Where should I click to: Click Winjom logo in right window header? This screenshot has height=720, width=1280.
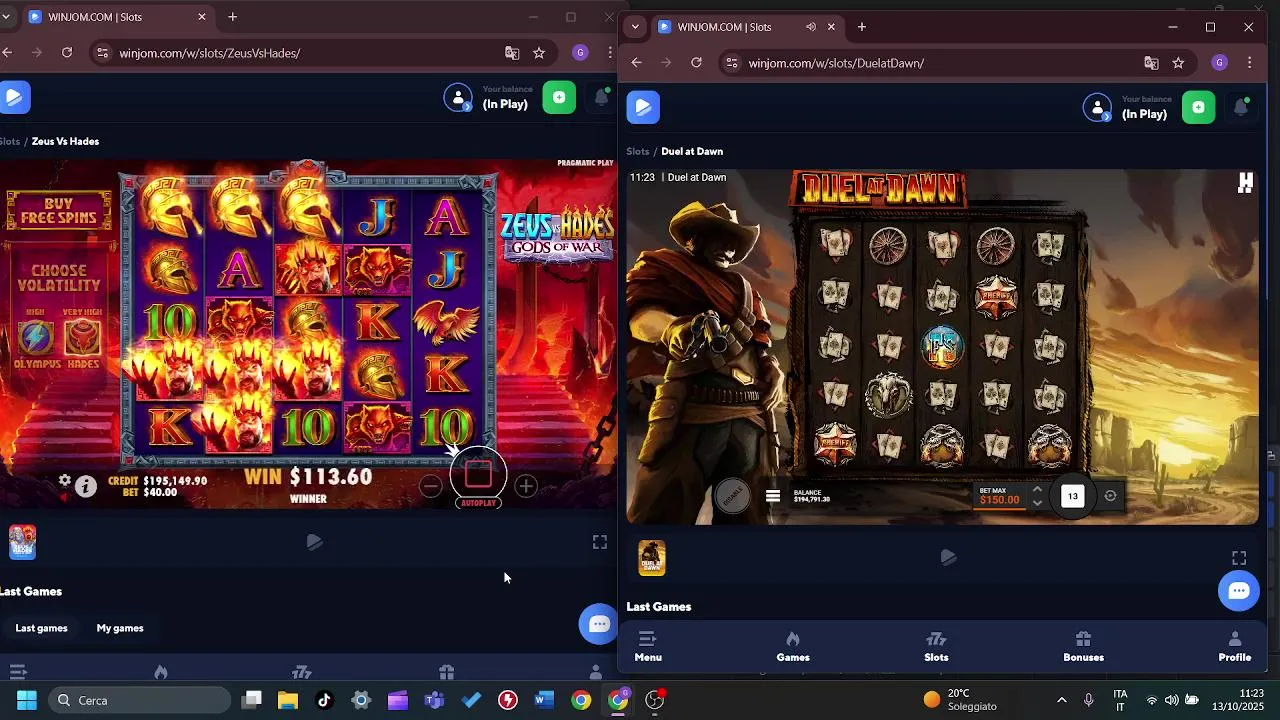click(643, 107)
